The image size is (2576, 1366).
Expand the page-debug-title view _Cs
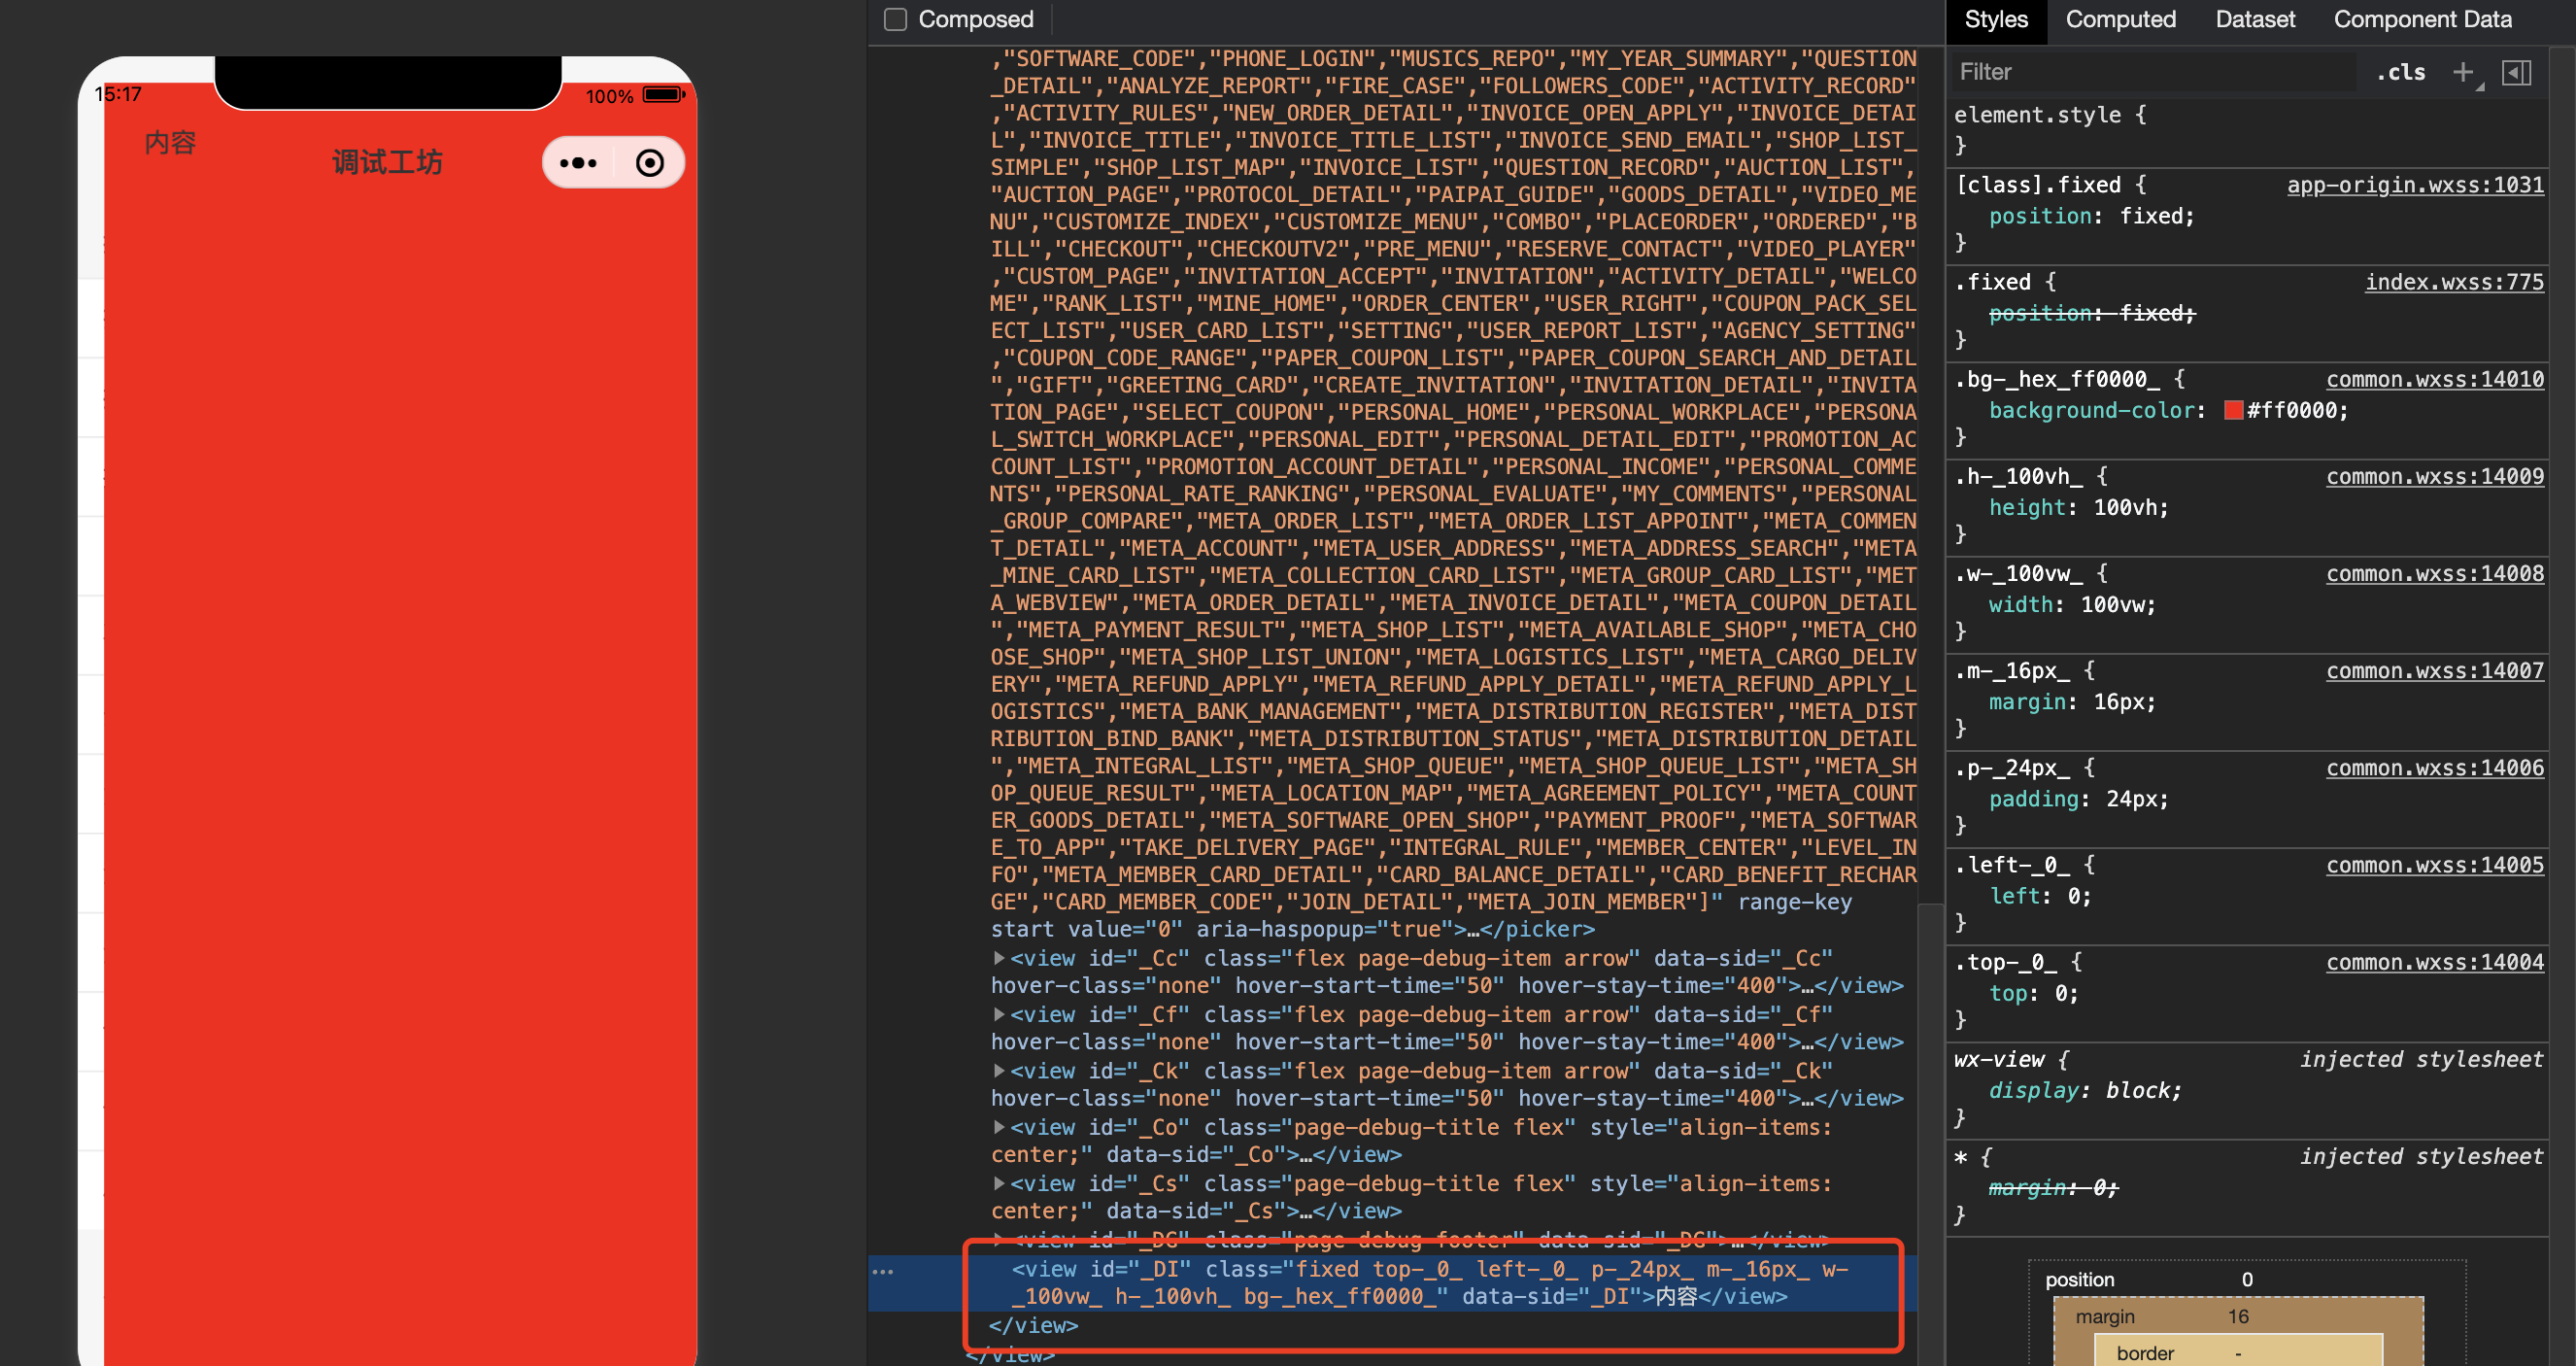tap(998, 1183)
